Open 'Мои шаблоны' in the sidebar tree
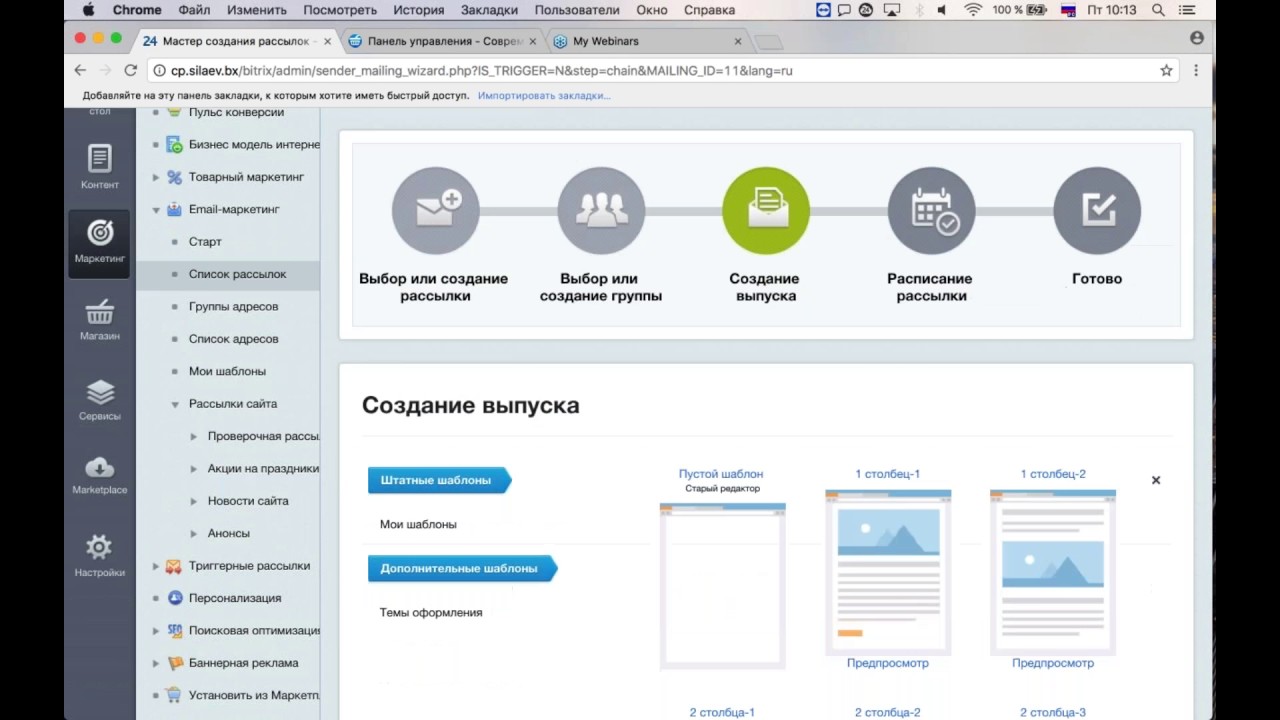 227,371
